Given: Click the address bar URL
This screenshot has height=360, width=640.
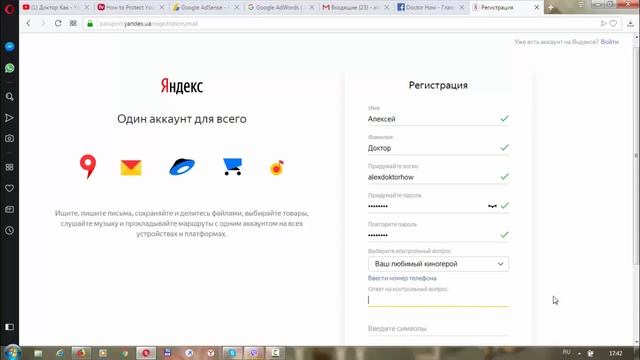Looking at the screenshot, I should click(x=149, y=24).
